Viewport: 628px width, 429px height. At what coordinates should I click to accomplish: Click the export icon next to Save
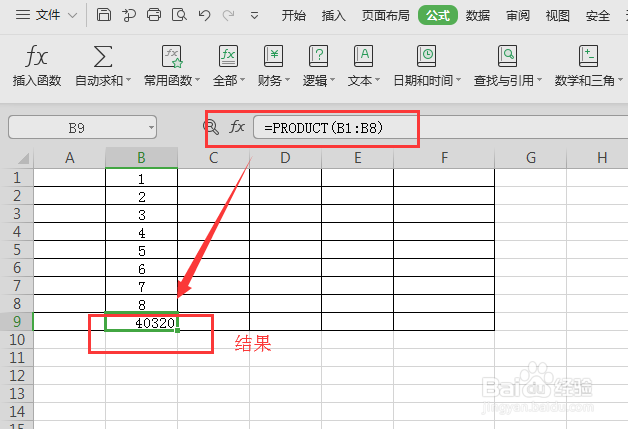point(129,15)
